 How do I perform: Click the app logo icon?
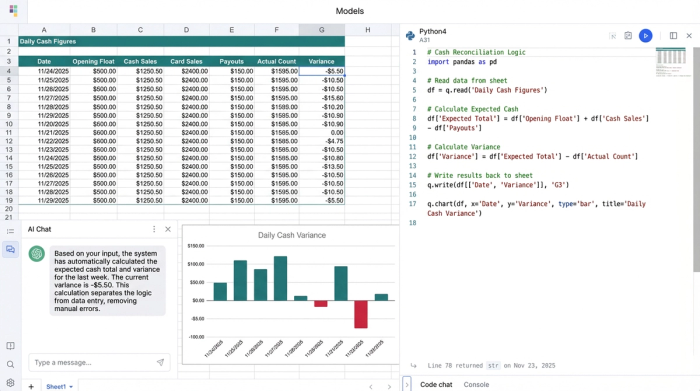tap(13, 10)
